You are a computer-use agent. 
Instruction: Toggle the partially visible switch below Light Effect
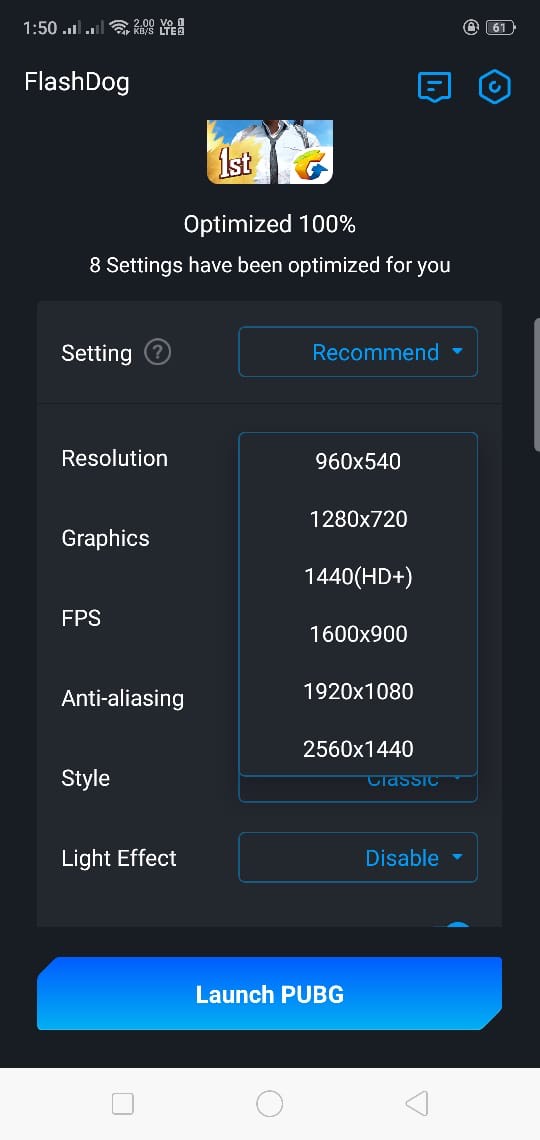[458, 924]
